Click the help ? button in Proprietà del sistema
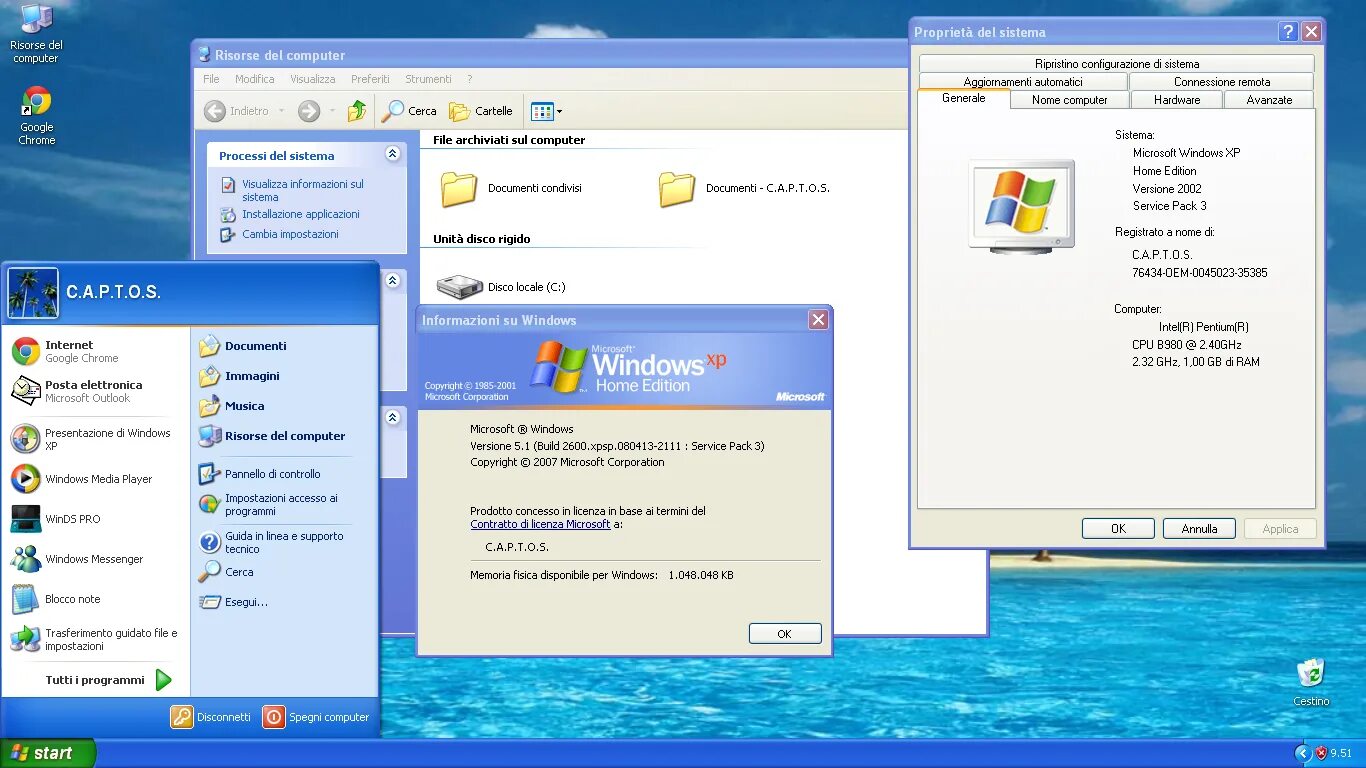1366x768 pixels. [x=1288, y=32]
